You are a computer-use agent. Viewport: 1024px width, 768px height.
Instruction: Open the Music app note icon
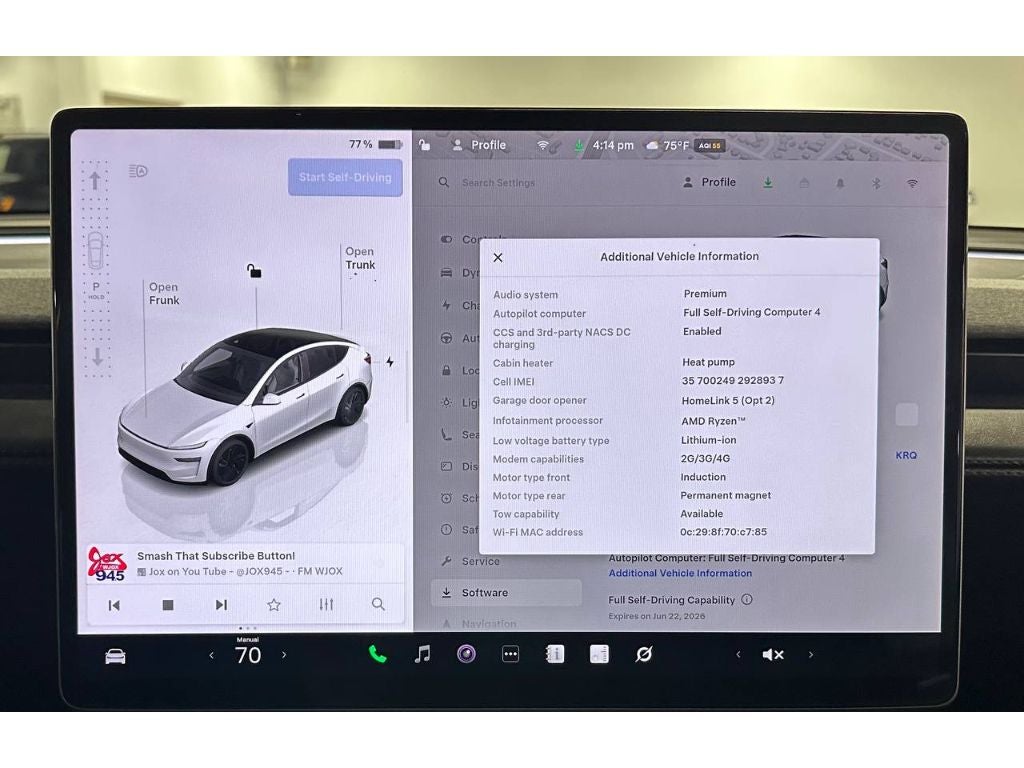pos(423,654)
